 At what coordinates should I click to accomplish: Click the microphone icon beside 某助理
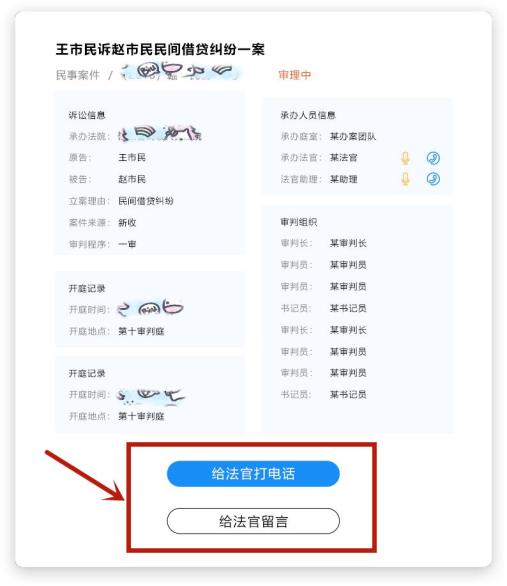[x=405, y=179]
